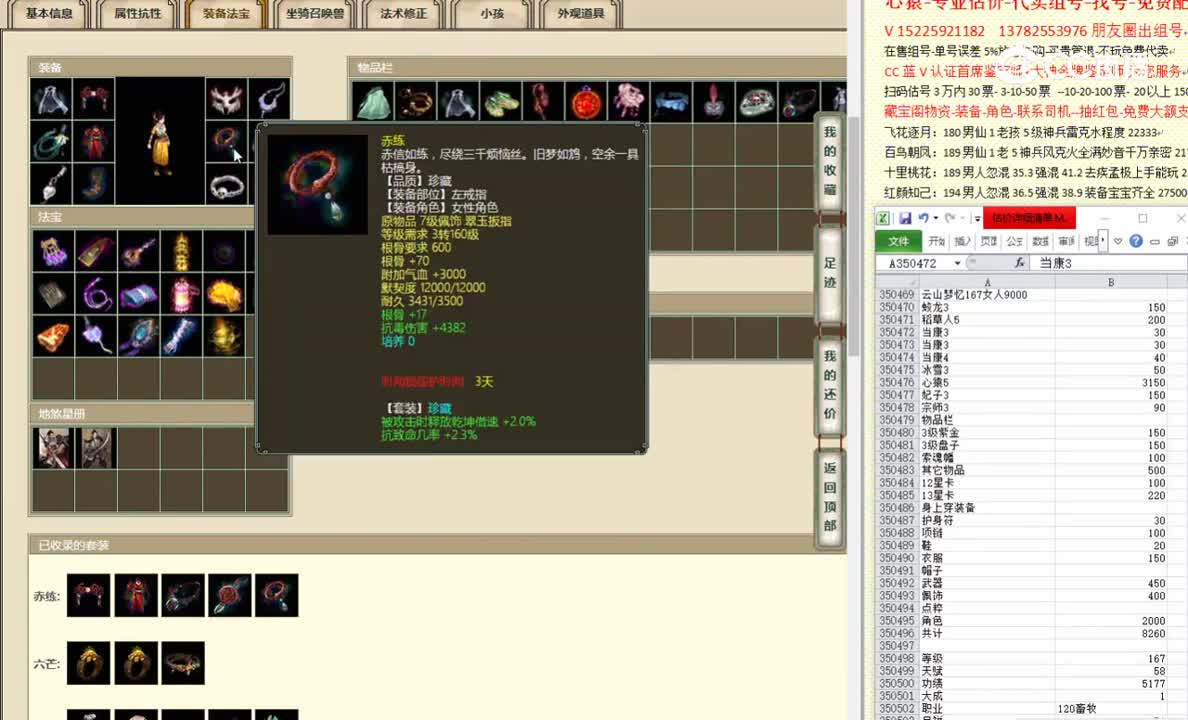Open the Undo history dropdown arrow
Screen dimensions: 1188x720
point(935,218)
